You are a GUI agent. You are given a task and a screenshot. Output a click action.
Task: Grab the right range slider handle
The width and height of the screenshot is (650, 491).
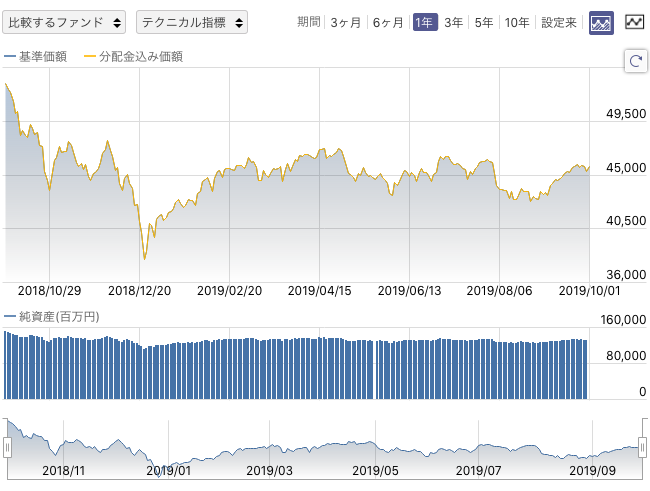click(x=642, y=448)
